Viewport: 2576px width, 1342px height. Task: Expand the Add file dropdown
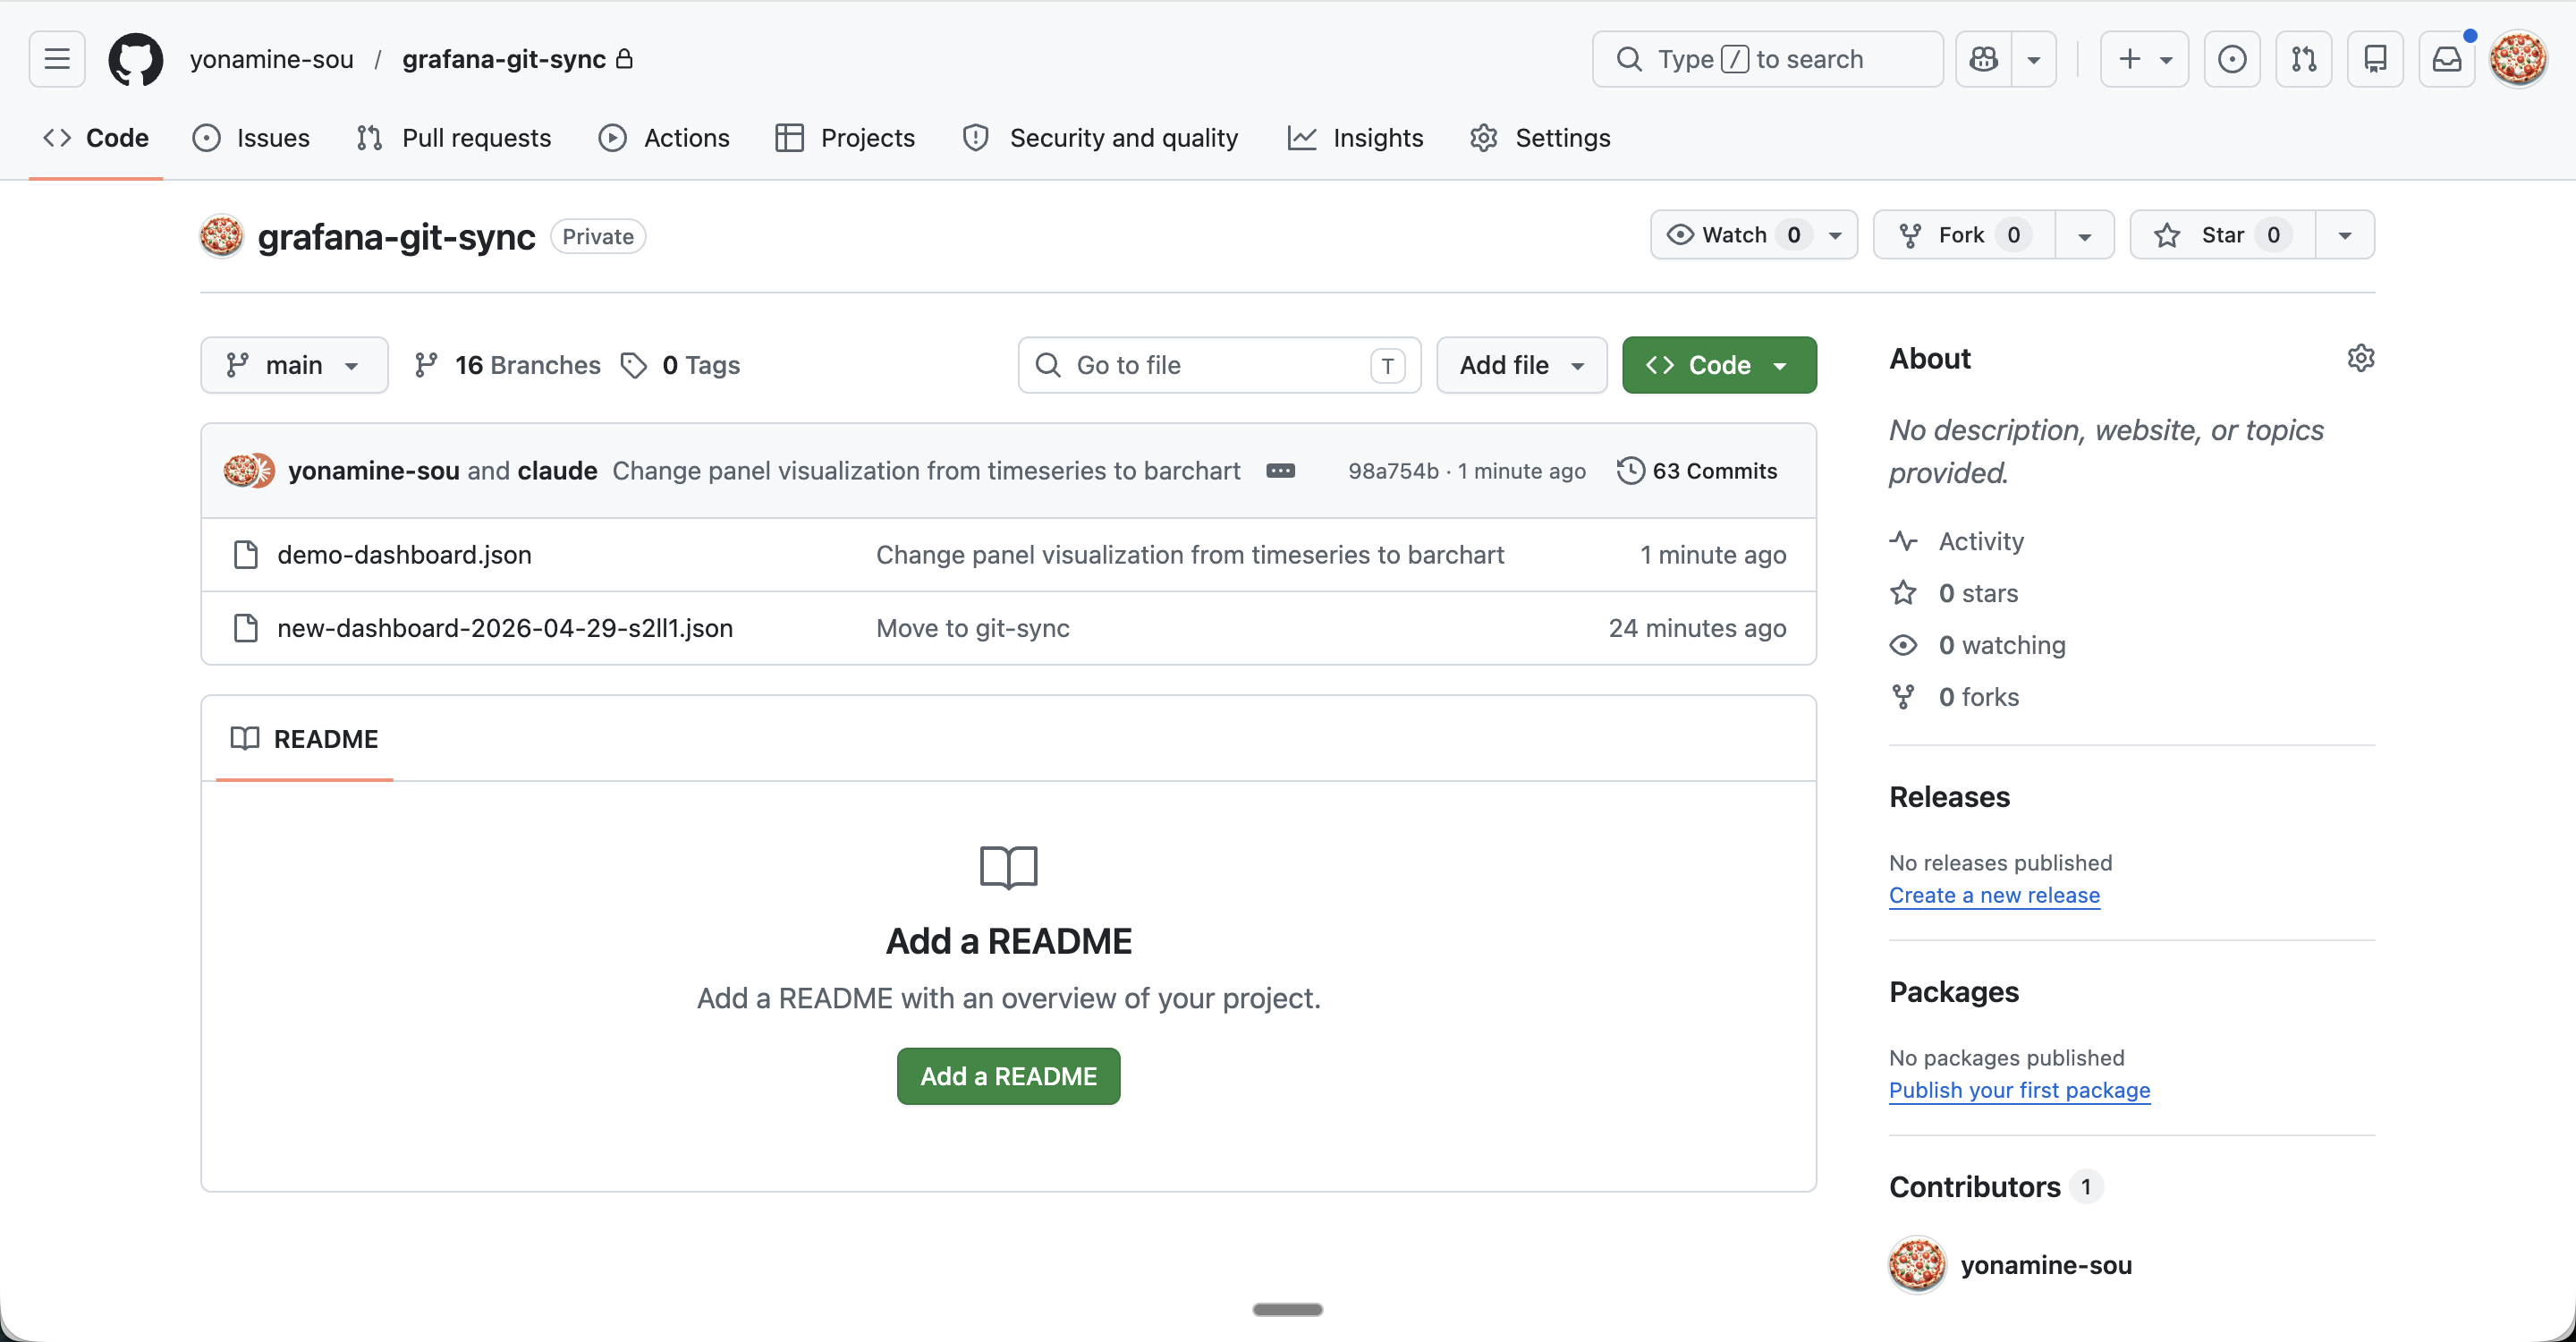pyautogui.click(x=1521, y=365)
